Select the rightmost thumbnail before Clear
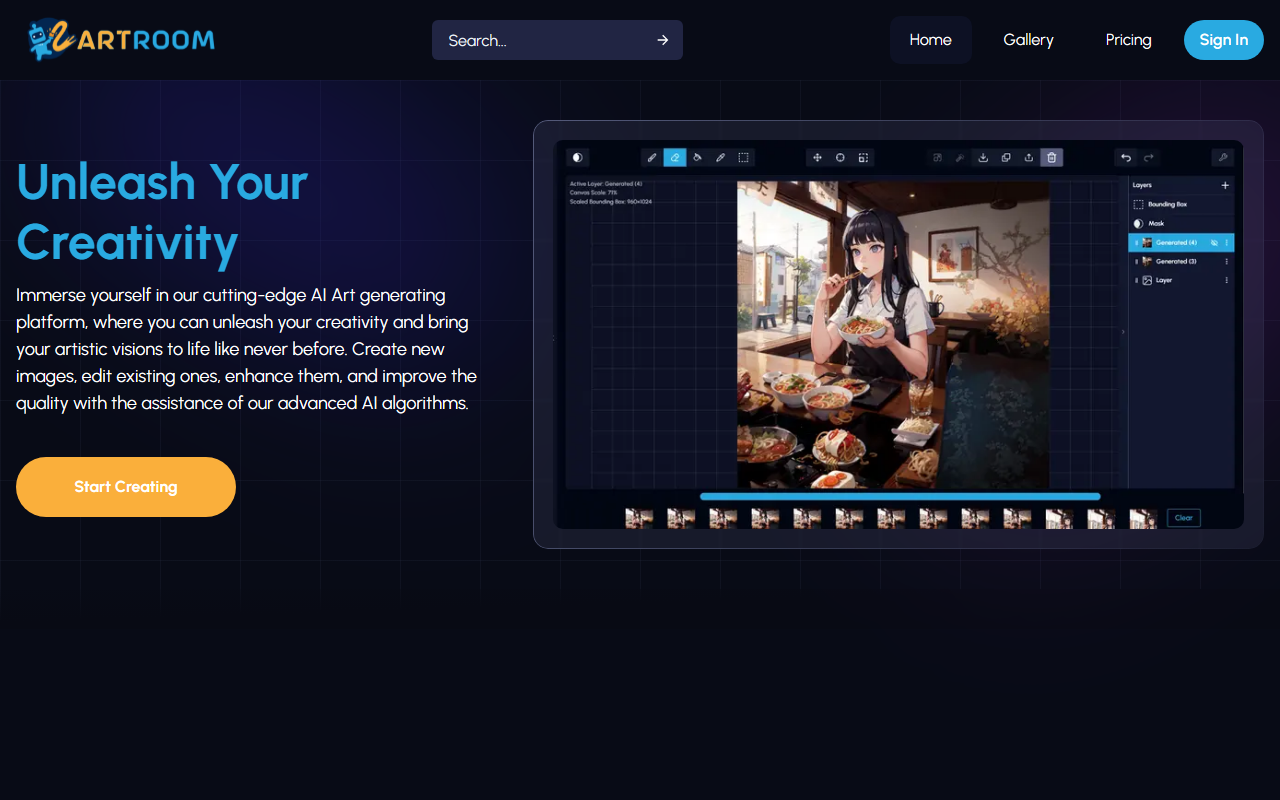 click(1143, 518)
